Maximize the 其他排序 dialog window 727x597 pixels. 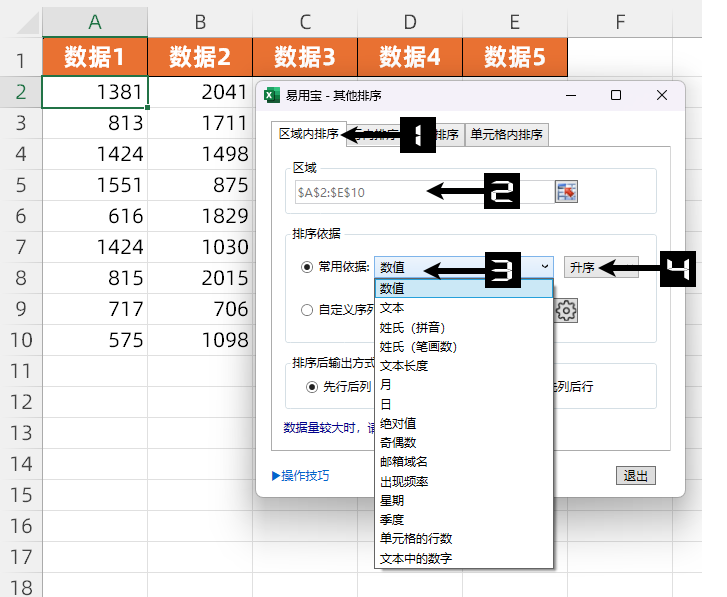coord(616,95)
